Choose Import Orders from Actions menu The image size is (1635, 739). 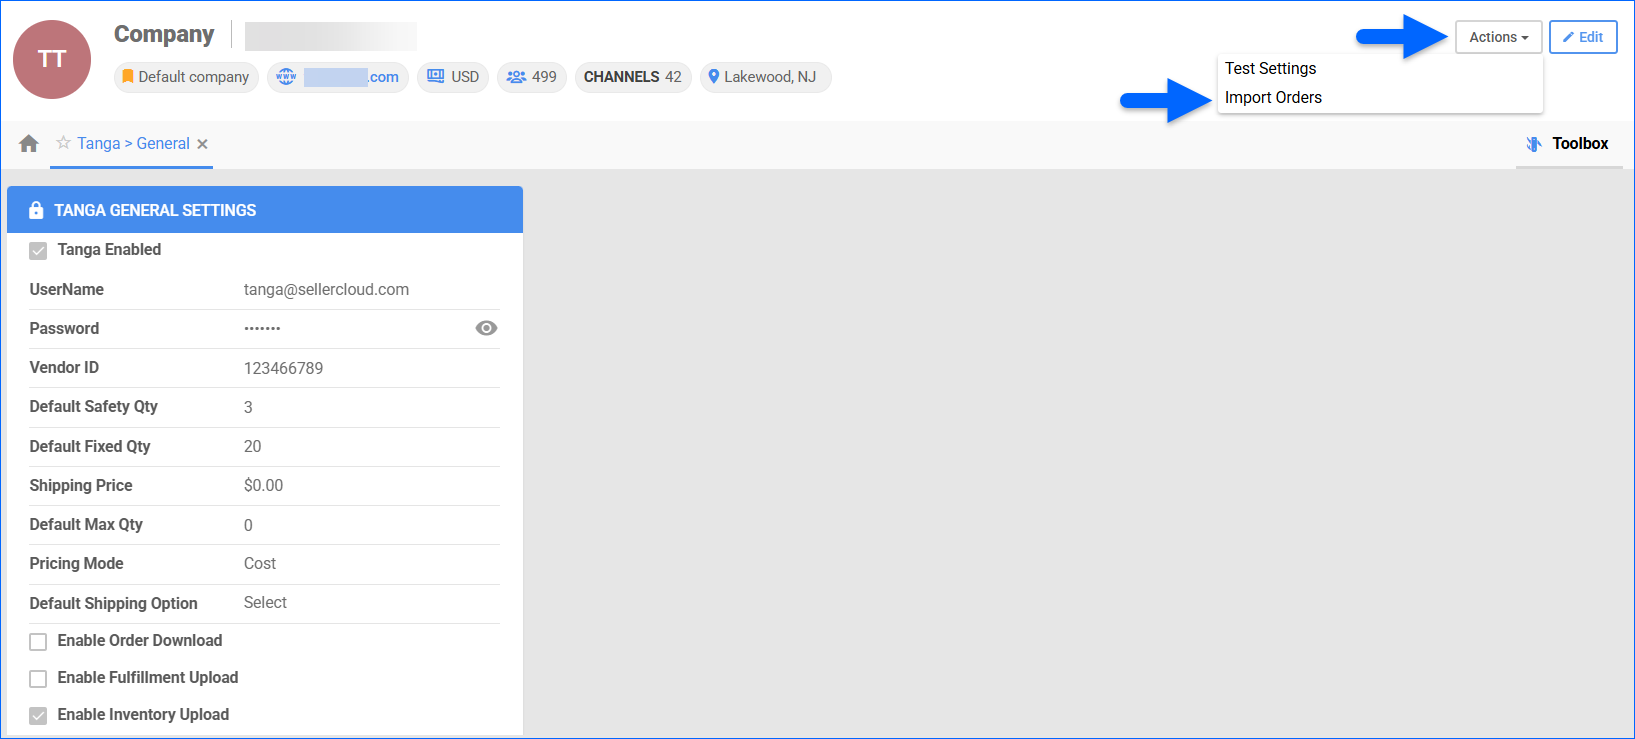(1273, 98)
